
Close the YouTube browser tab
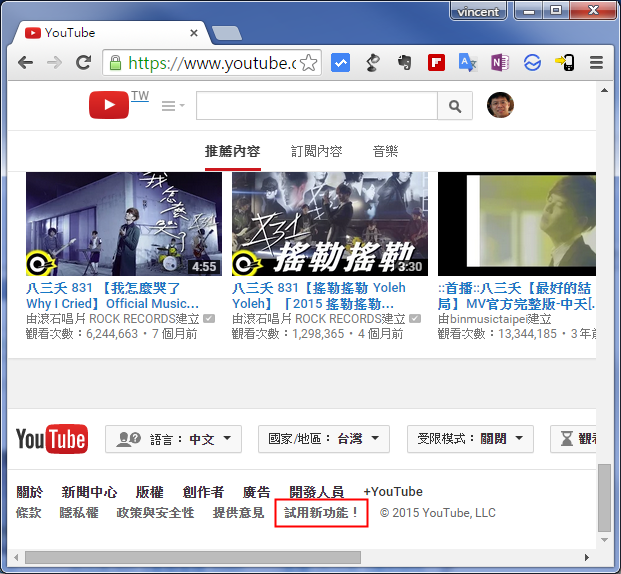[194, 33]
